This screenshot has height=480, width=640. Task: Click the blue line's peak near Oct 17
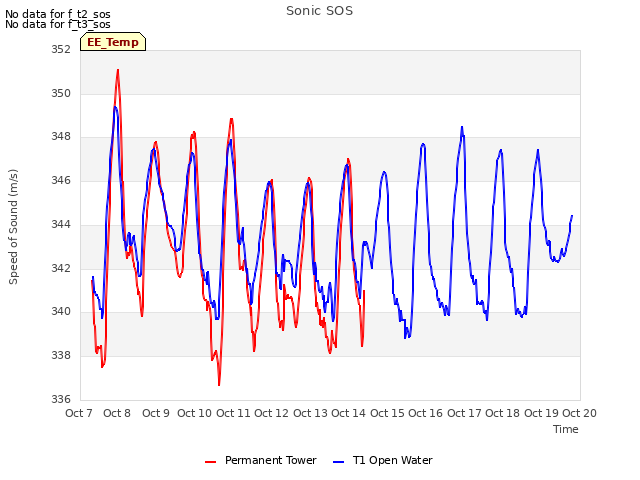click(x=462, y=127)
